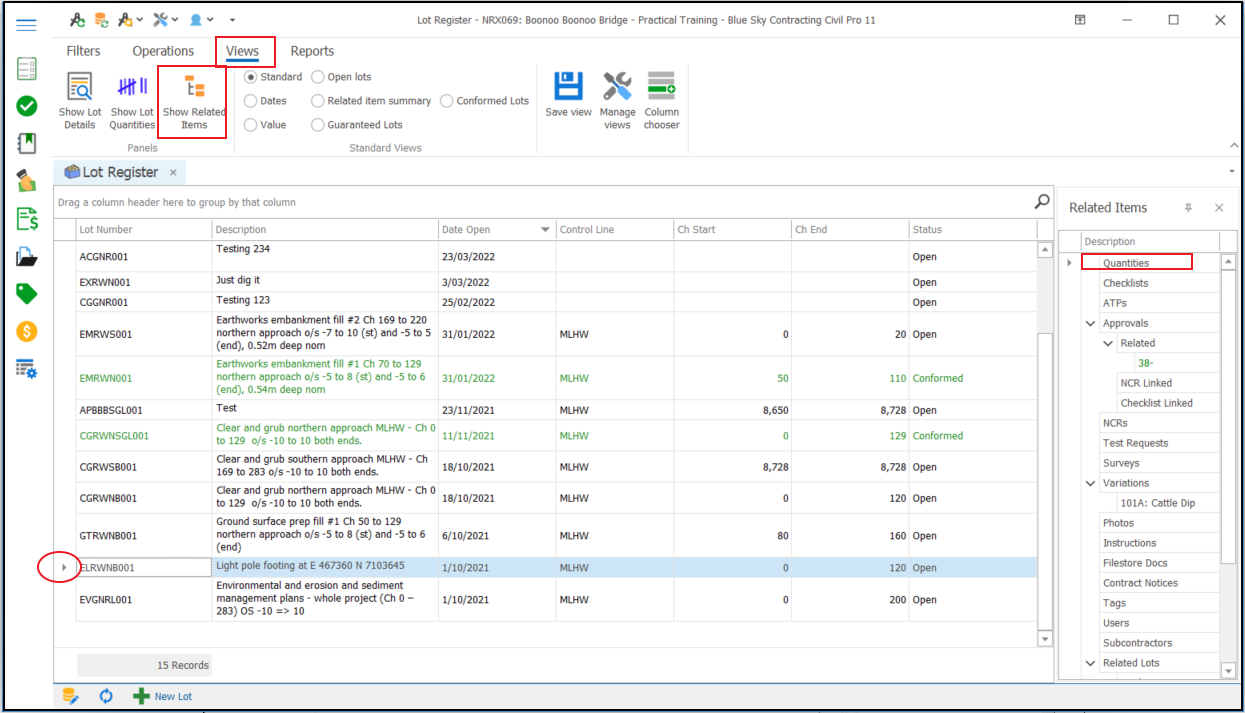Select the Open lots radio button
Screen dimensions: 1245x713
point(318,77)
